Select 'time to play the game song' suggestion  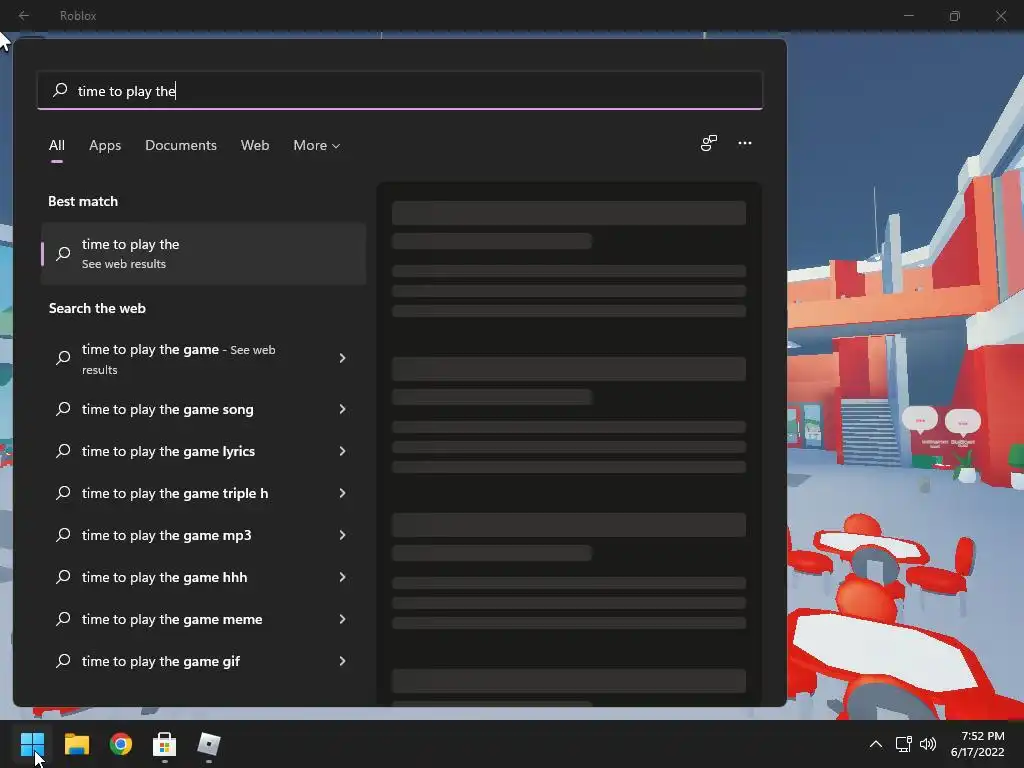204,409
